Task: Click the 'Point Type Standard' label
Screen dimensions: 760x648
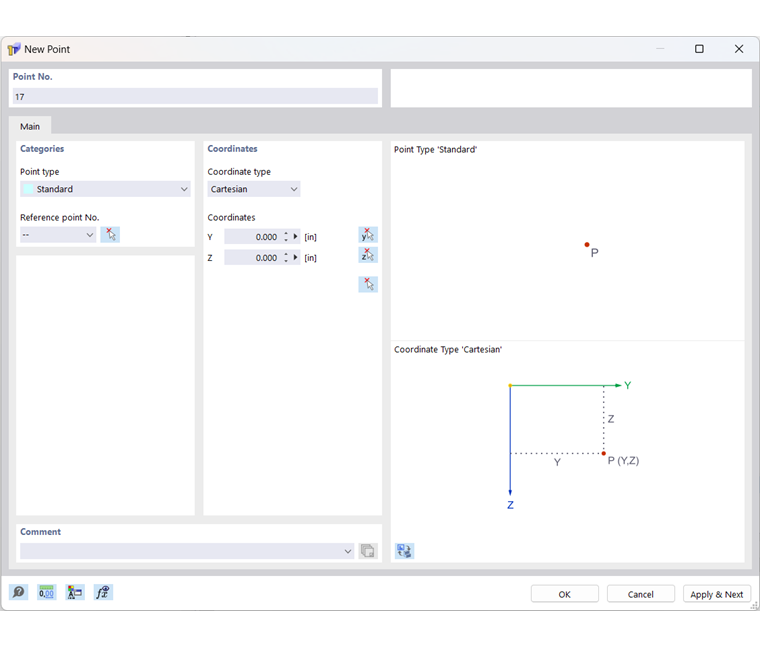Action: pos(435,149)
